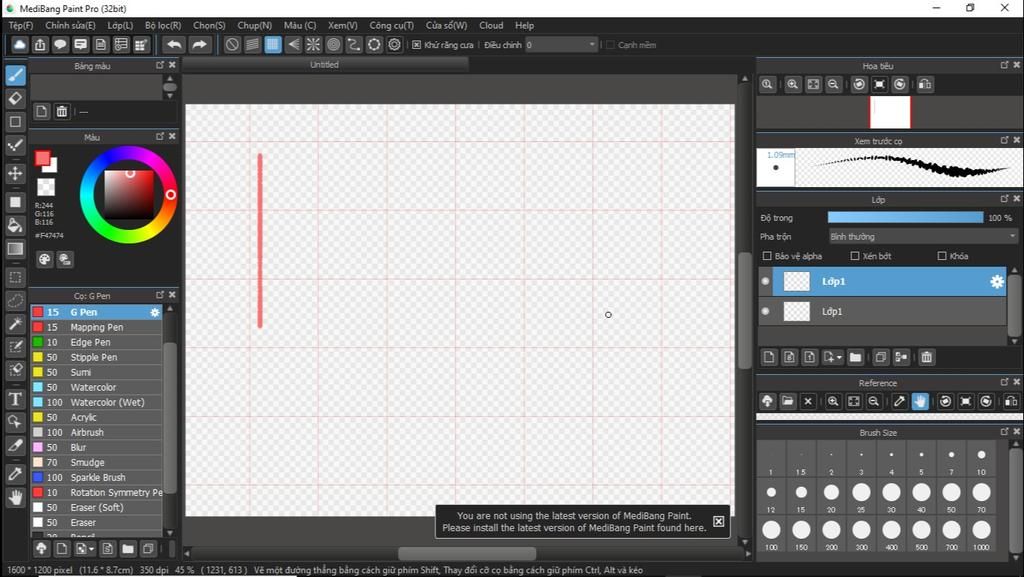Adjust the Độ trong opacity slider

(905, 217)
